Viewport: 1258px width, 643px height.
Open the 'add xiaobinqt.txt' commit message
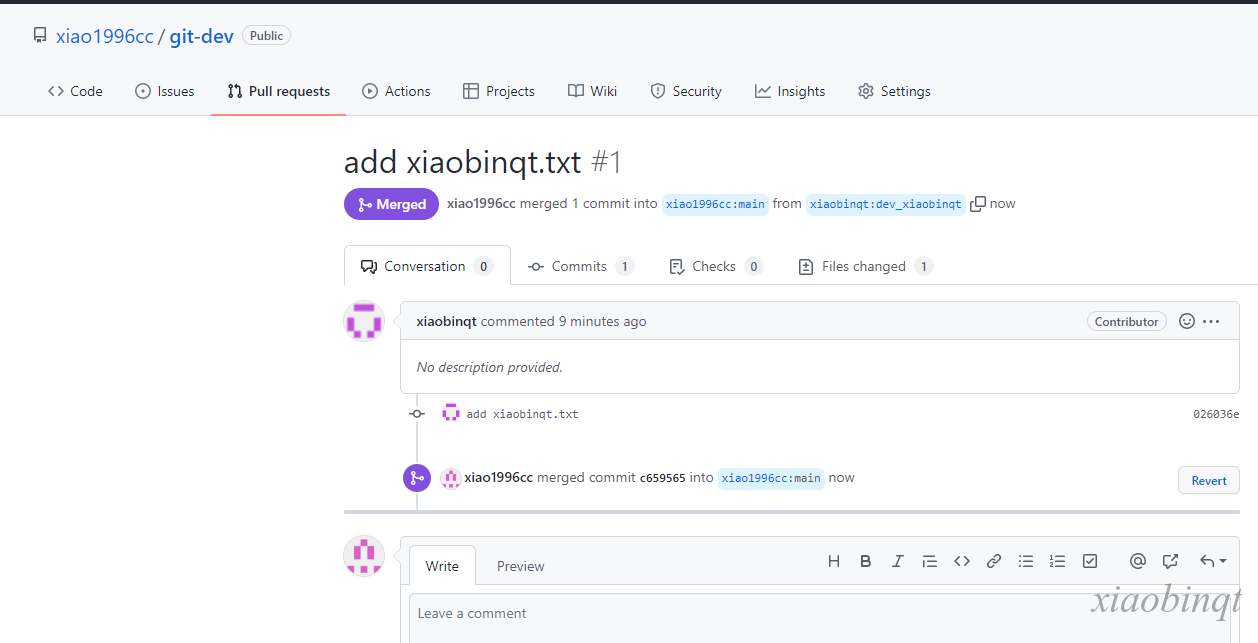tap(522, 414)
